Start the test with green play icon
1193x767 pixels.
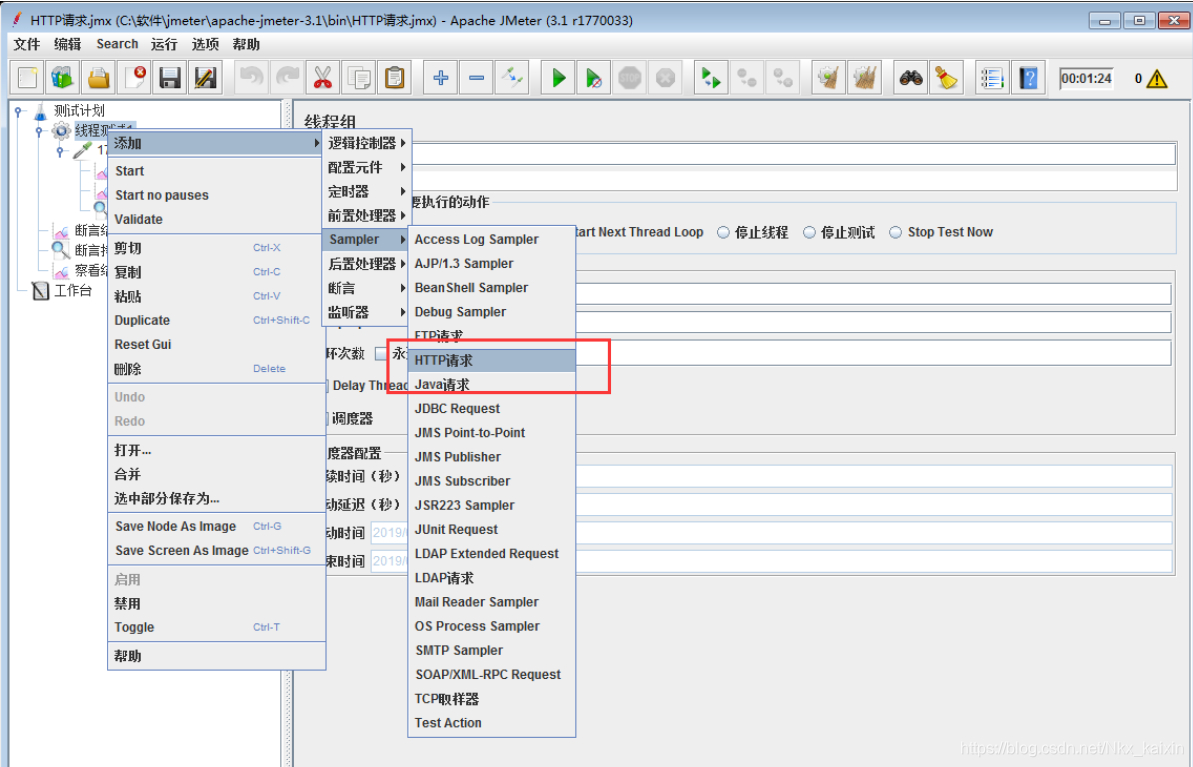click(558, 78)
